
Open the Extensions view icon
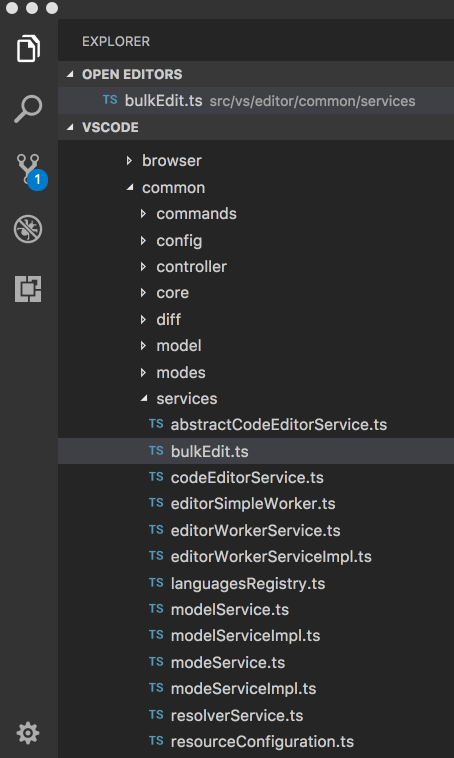tap(28, 289)
